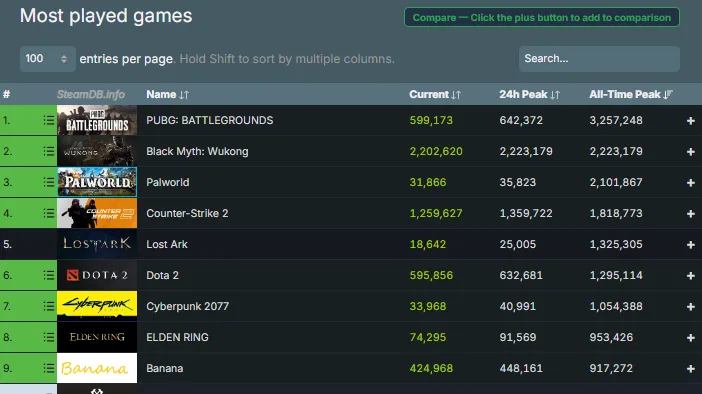This screenshot has width=702, height=394.
Task: Select current players value 2,202,620
Action: point(436,151)
